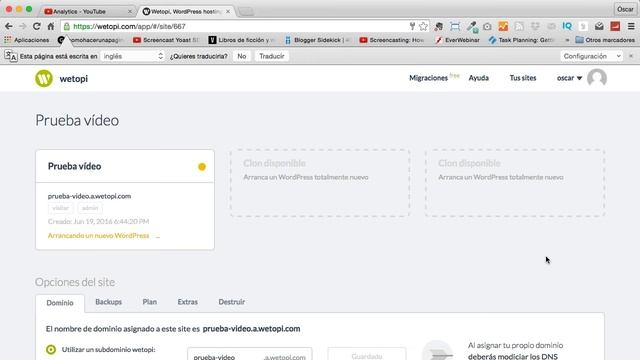Click the Traducir button

[x=271, y=56]
